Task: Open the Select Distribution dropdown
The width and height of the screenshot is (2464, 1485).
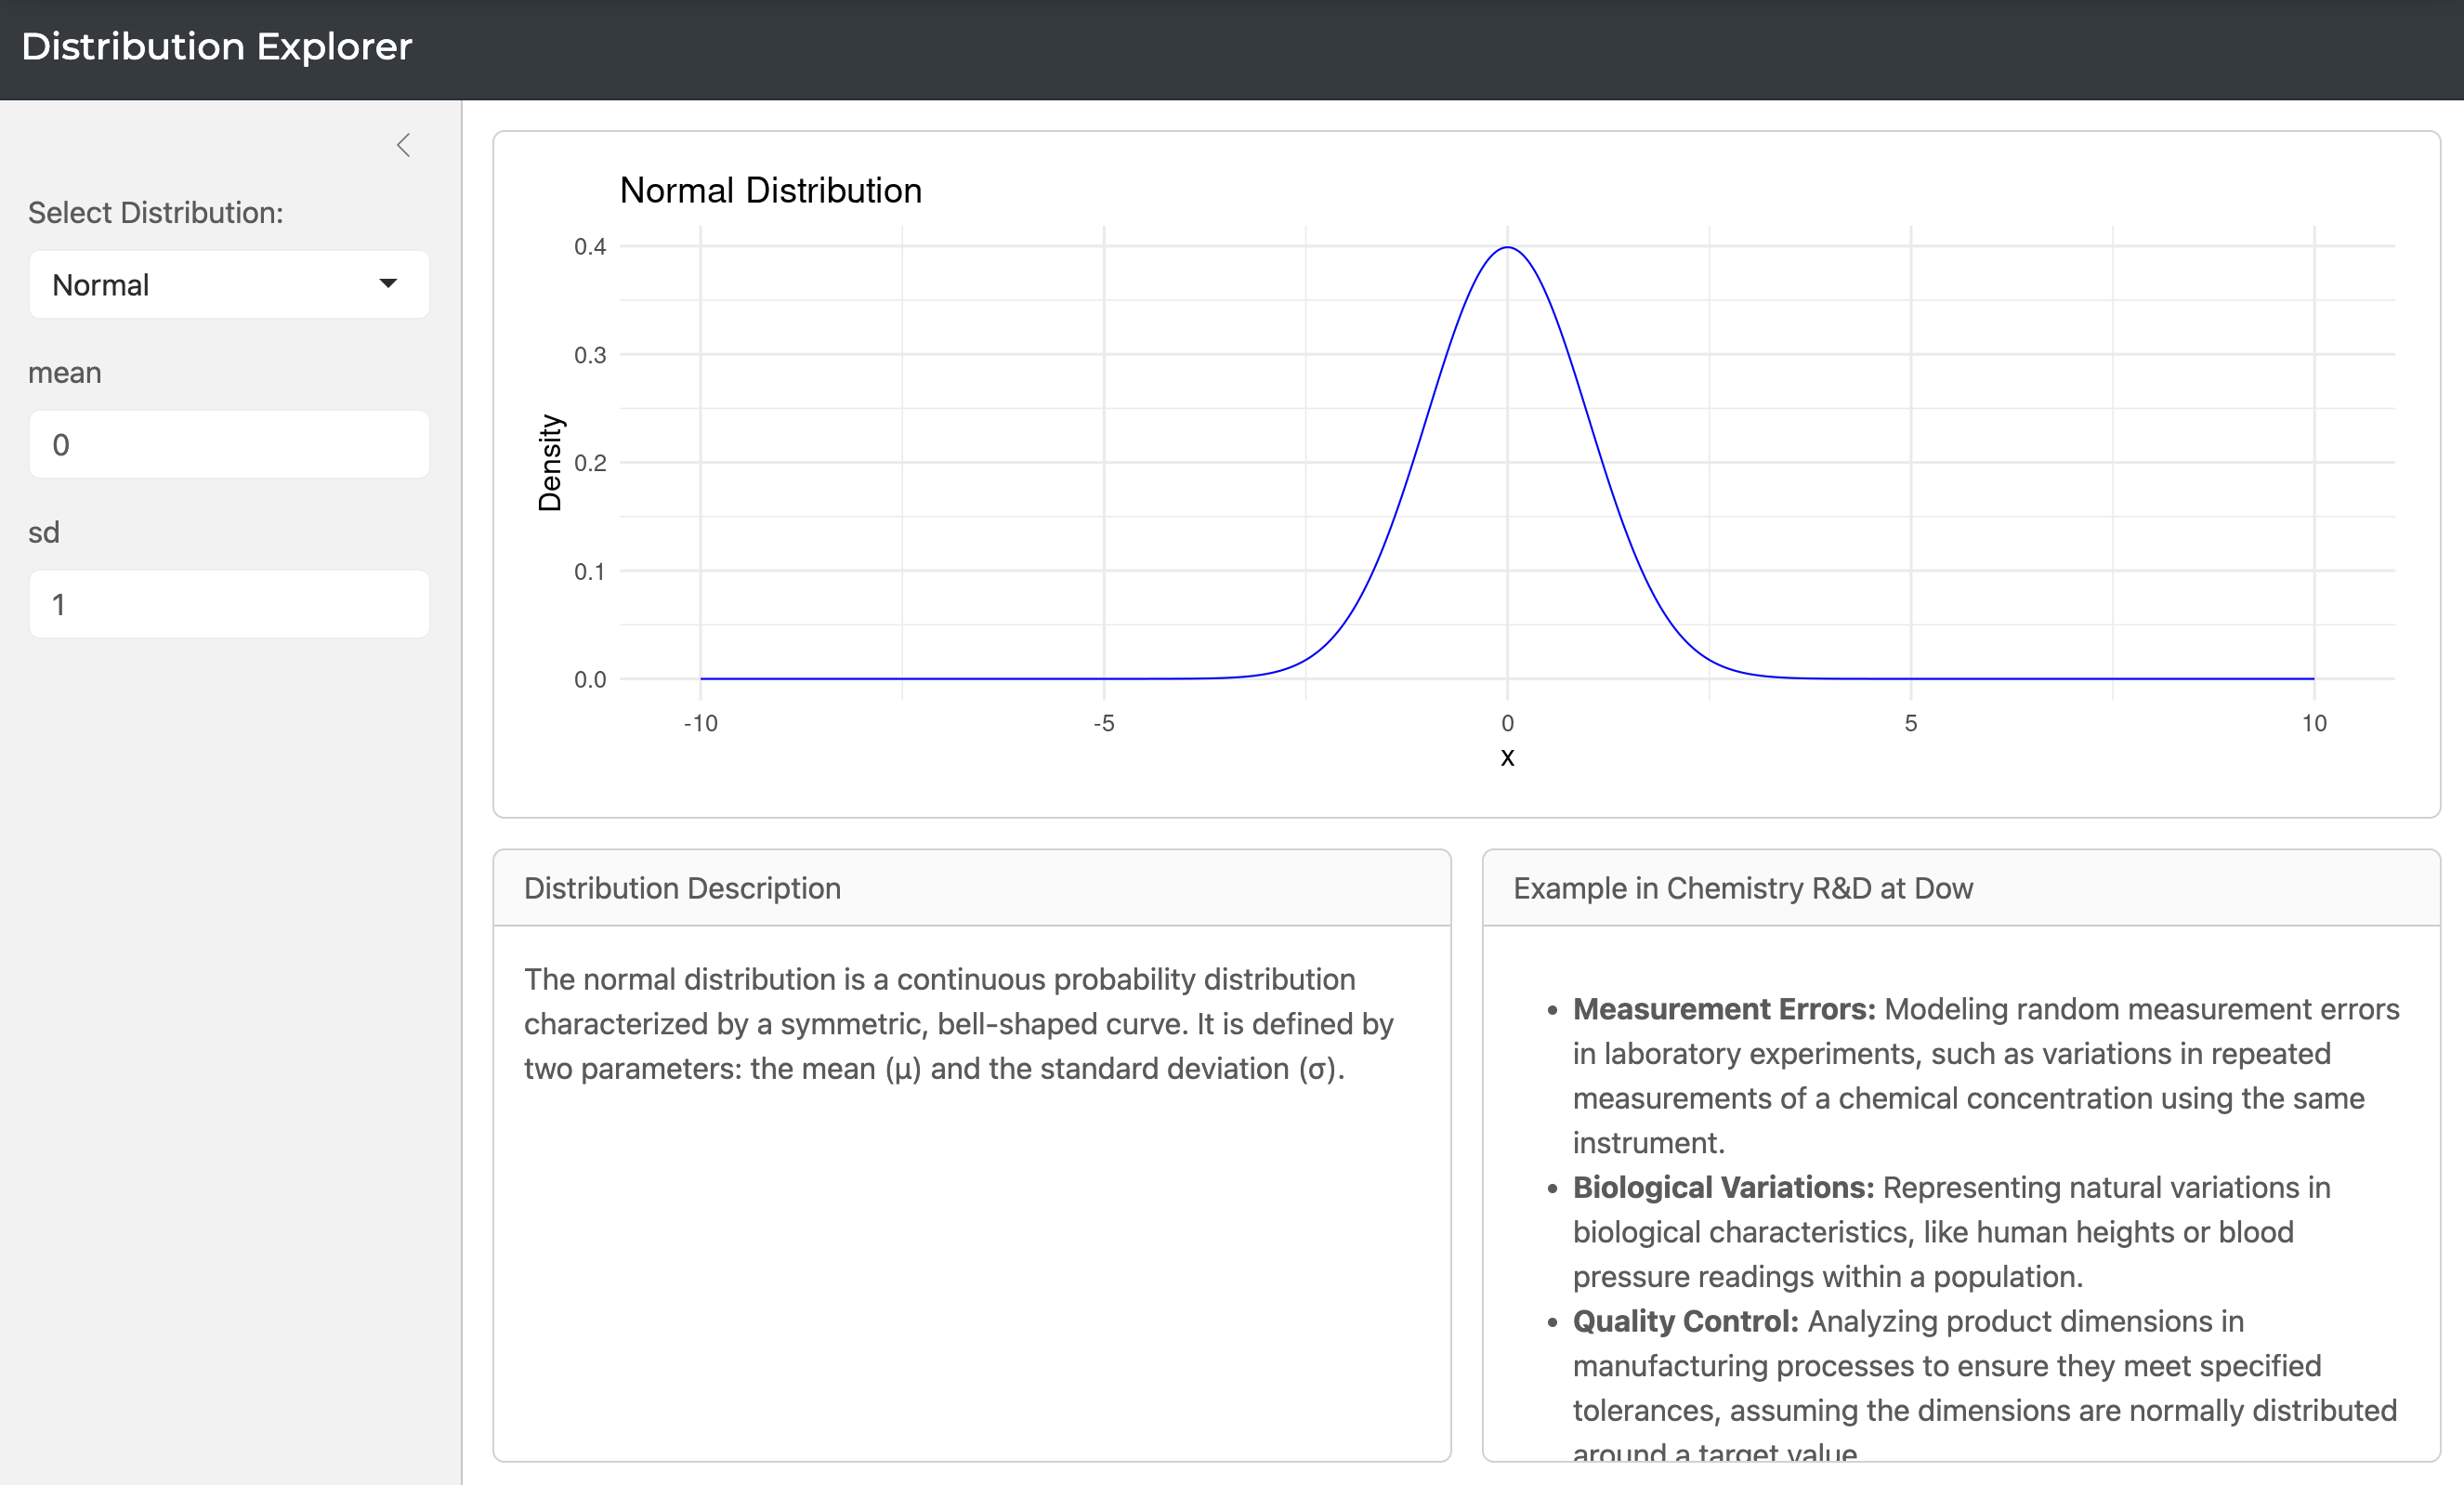Action: pos(228,285)
